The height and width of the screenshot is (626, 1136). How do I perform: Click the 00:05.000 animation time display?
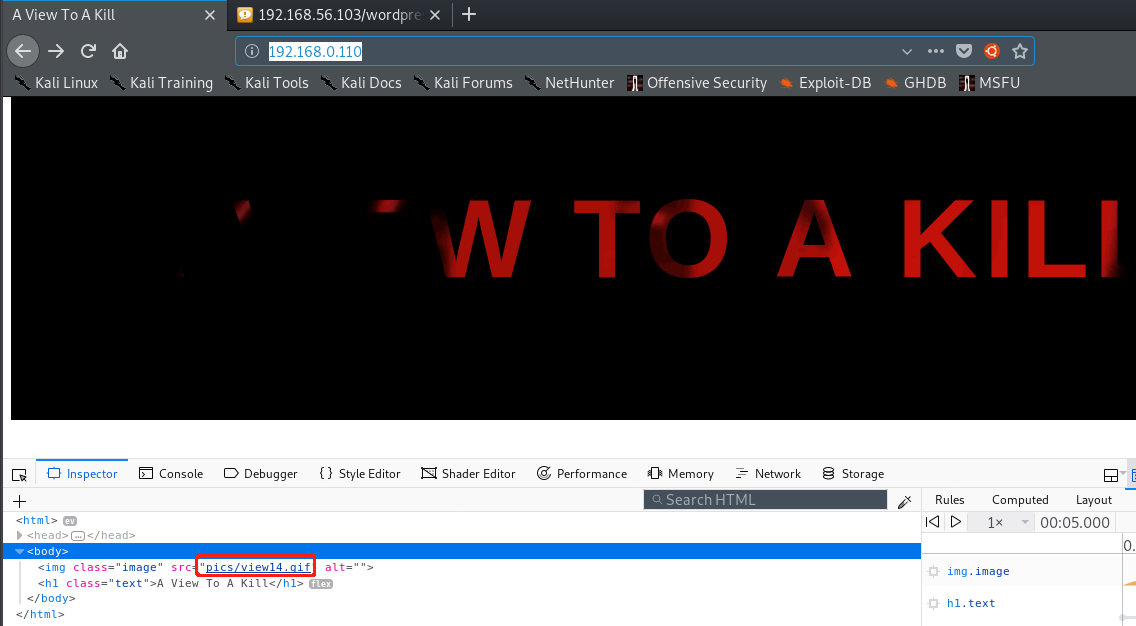tap(1074, 522)
